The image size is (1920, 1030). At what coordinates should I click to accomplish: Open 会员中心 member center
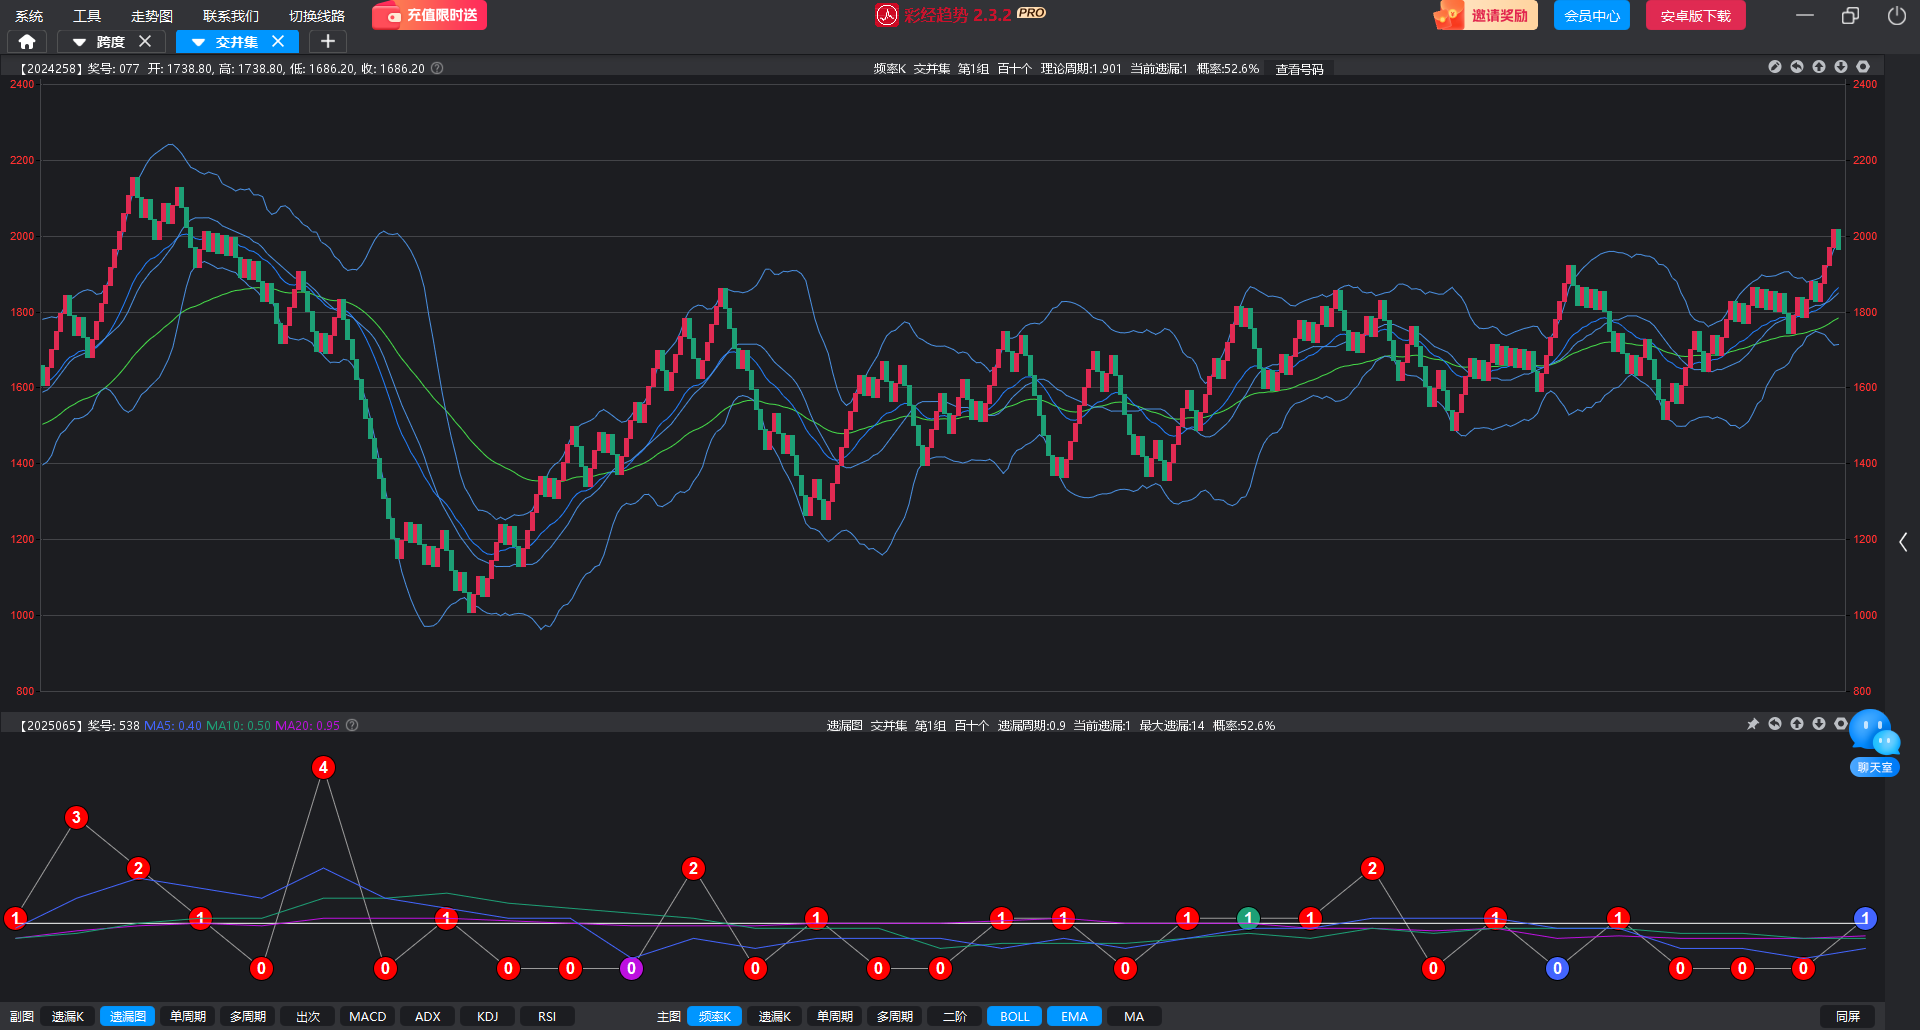(1592, 15)
